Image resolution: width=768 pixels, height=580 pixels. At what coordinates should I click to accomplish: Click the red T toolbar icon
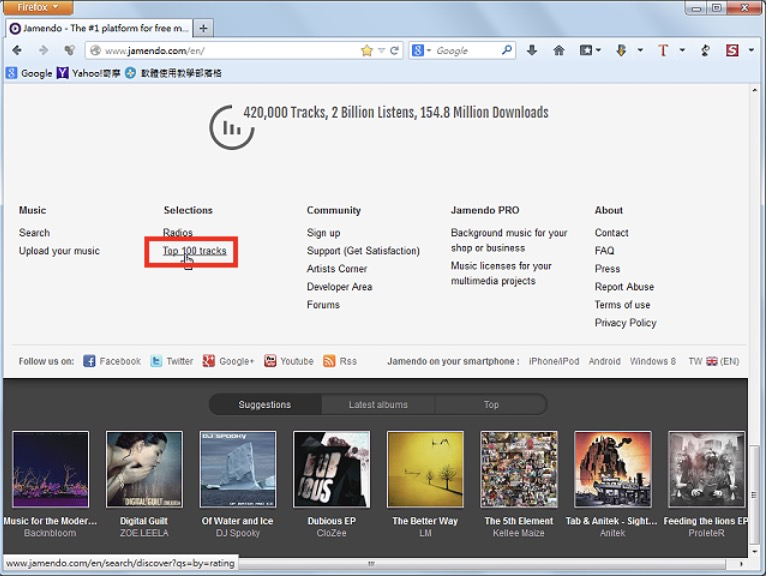(663, 50)
